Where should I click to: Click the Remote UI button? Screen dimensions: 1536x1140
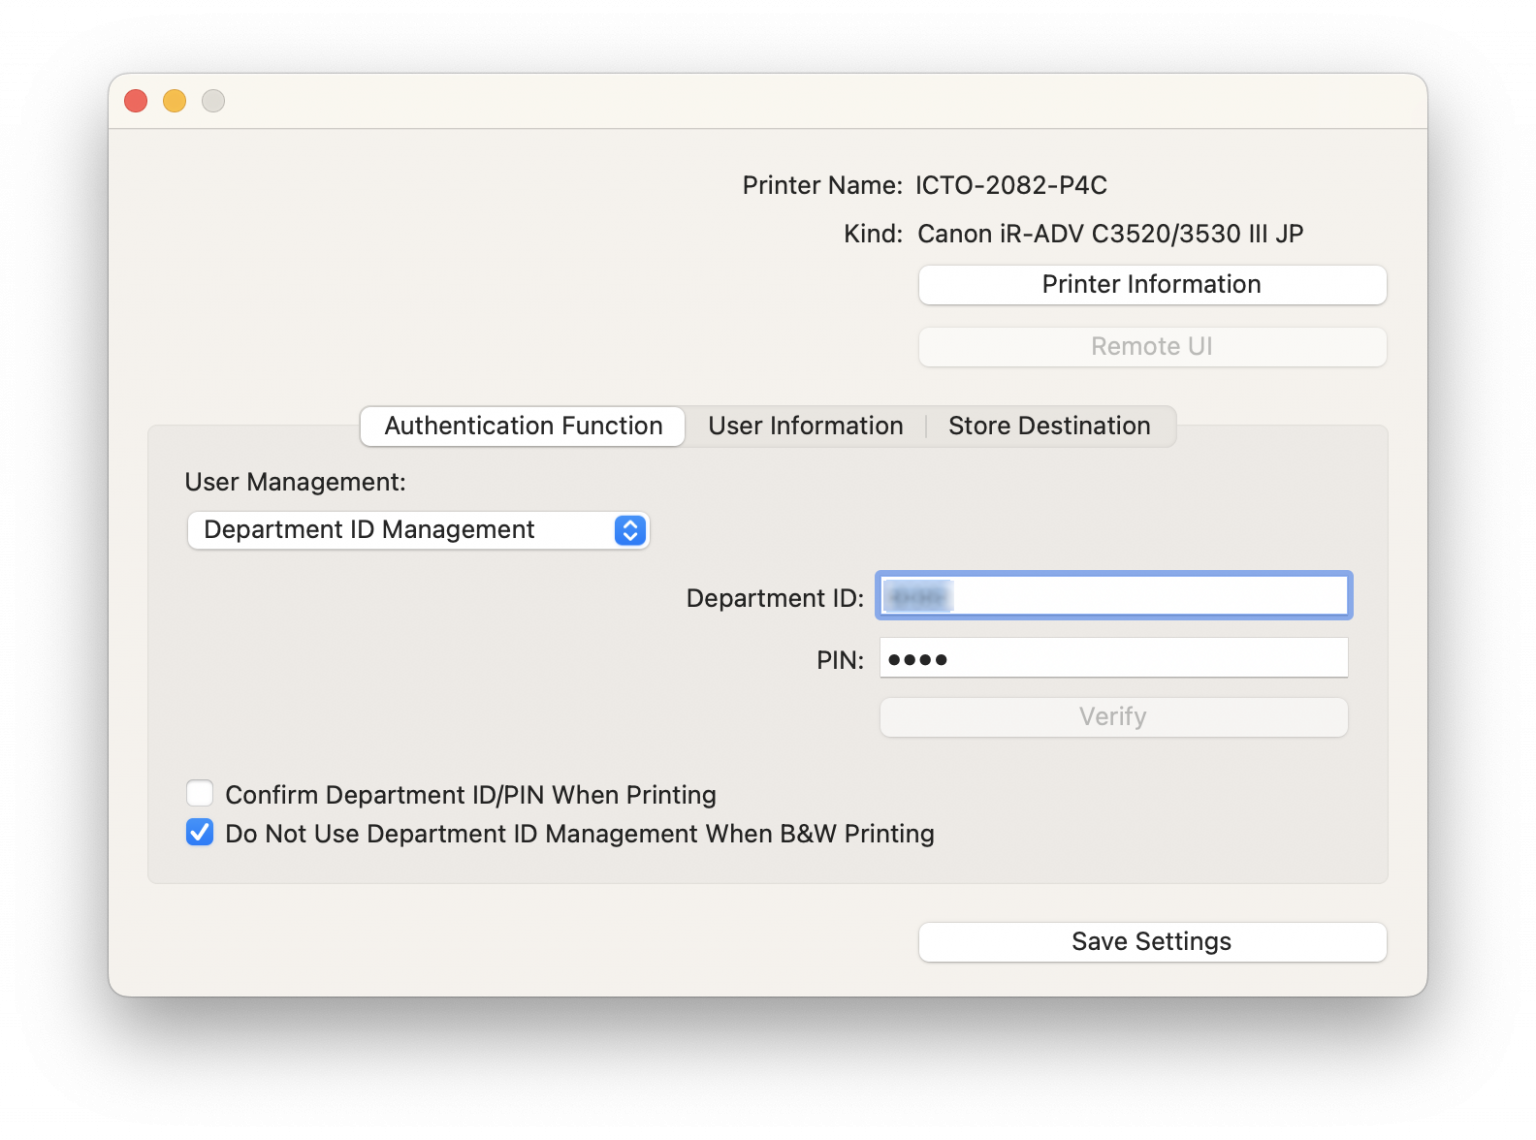tap(1151, 346)
